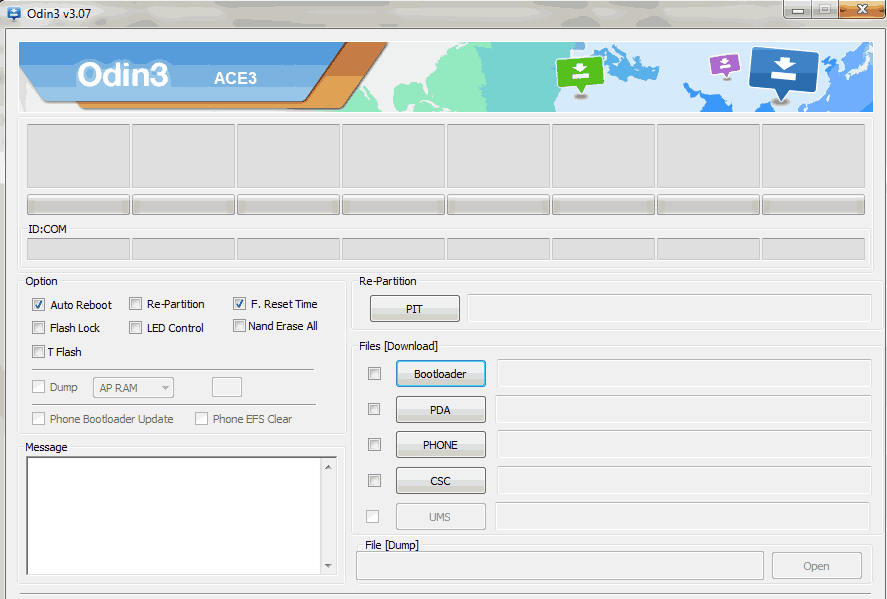Minimize the Odin3 window
The height and width of the screenshot is (599, 887).
pyautogui.click(x=798, y=10)
